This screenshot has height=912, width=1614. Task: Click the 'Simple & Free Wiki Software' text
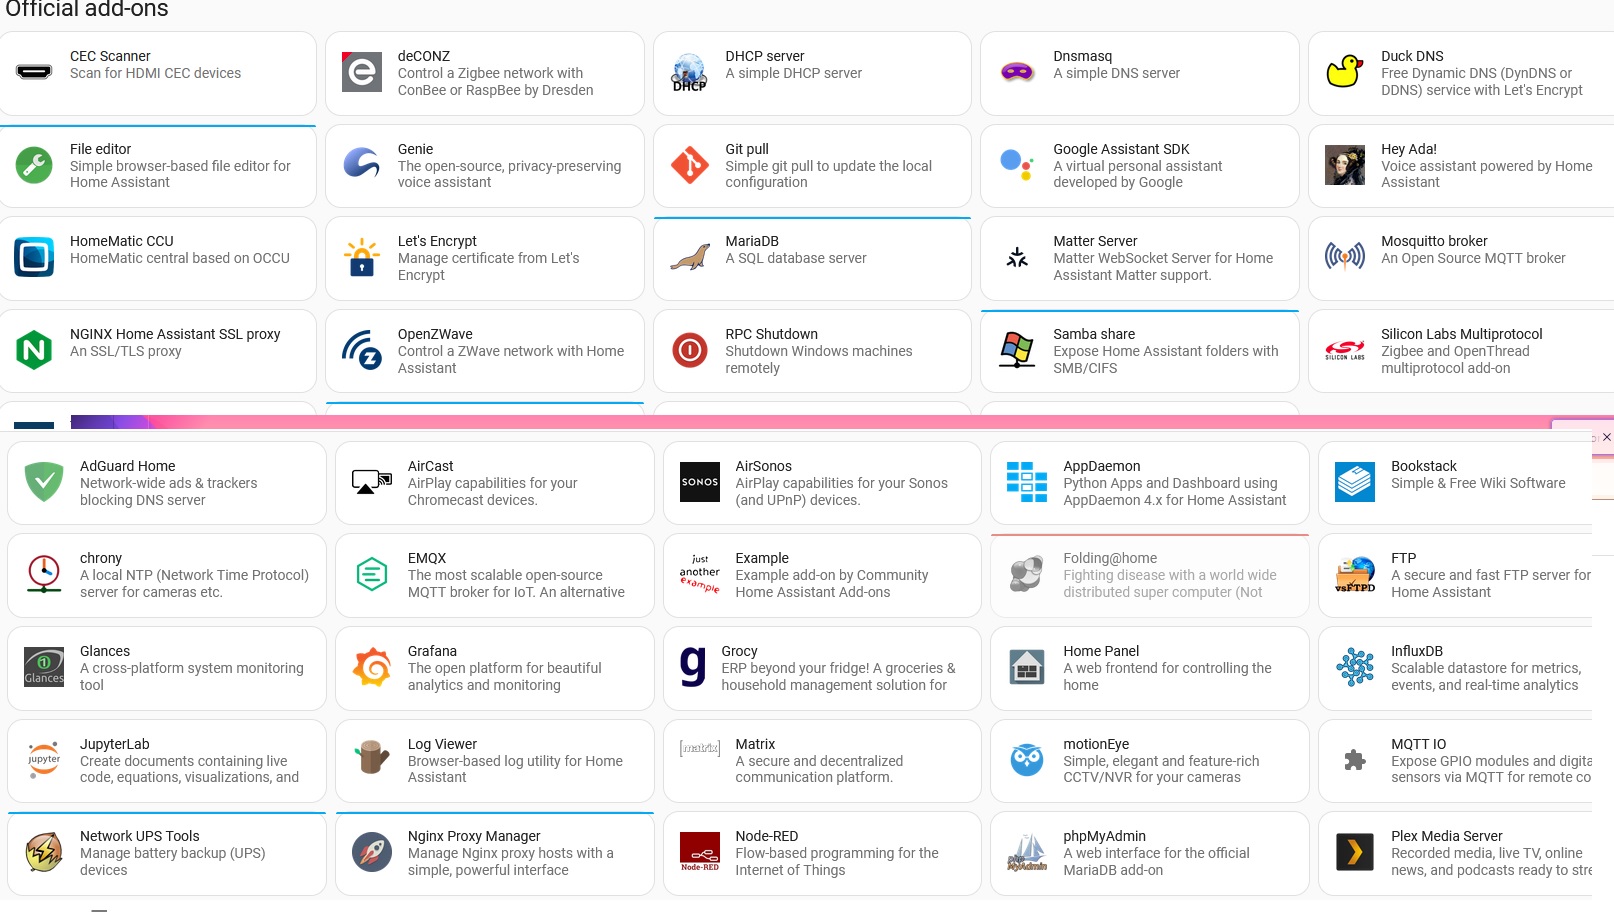point(1478,483)
